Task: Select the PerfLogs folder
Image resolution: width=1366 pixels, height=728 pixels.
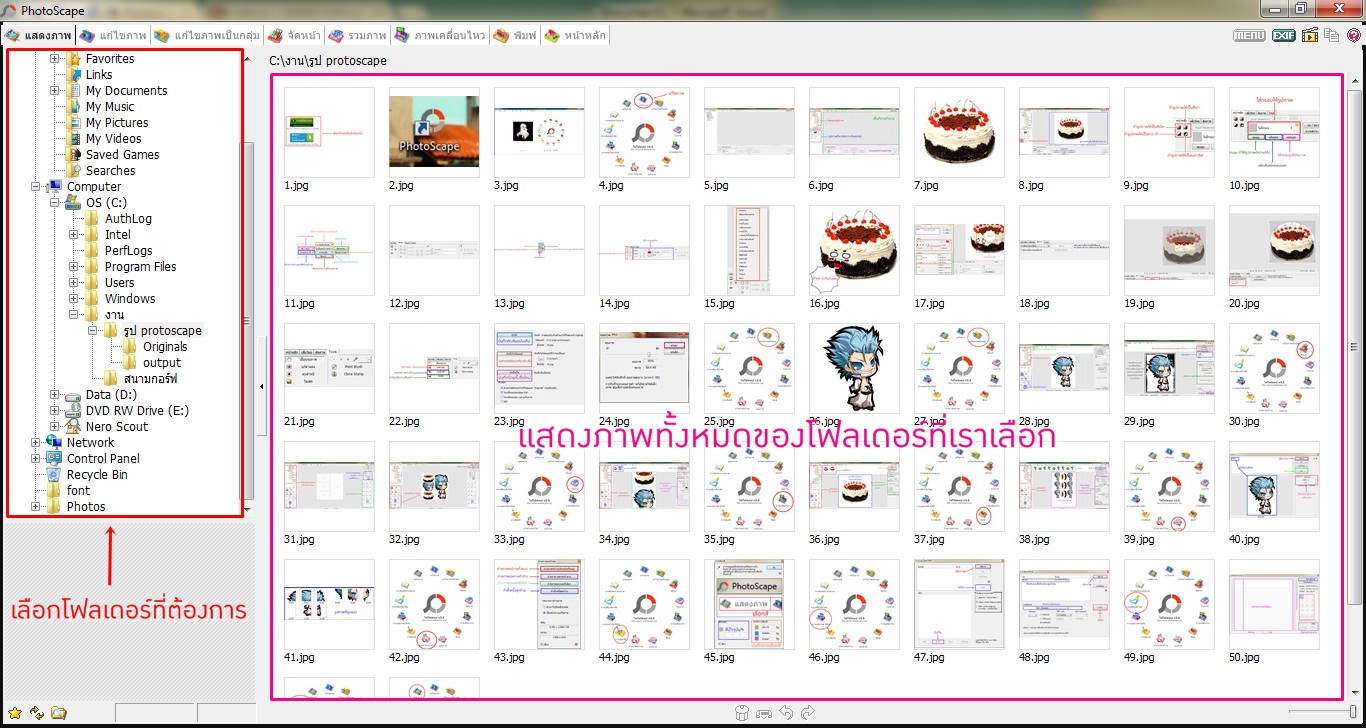Action: tap(129, 251)
